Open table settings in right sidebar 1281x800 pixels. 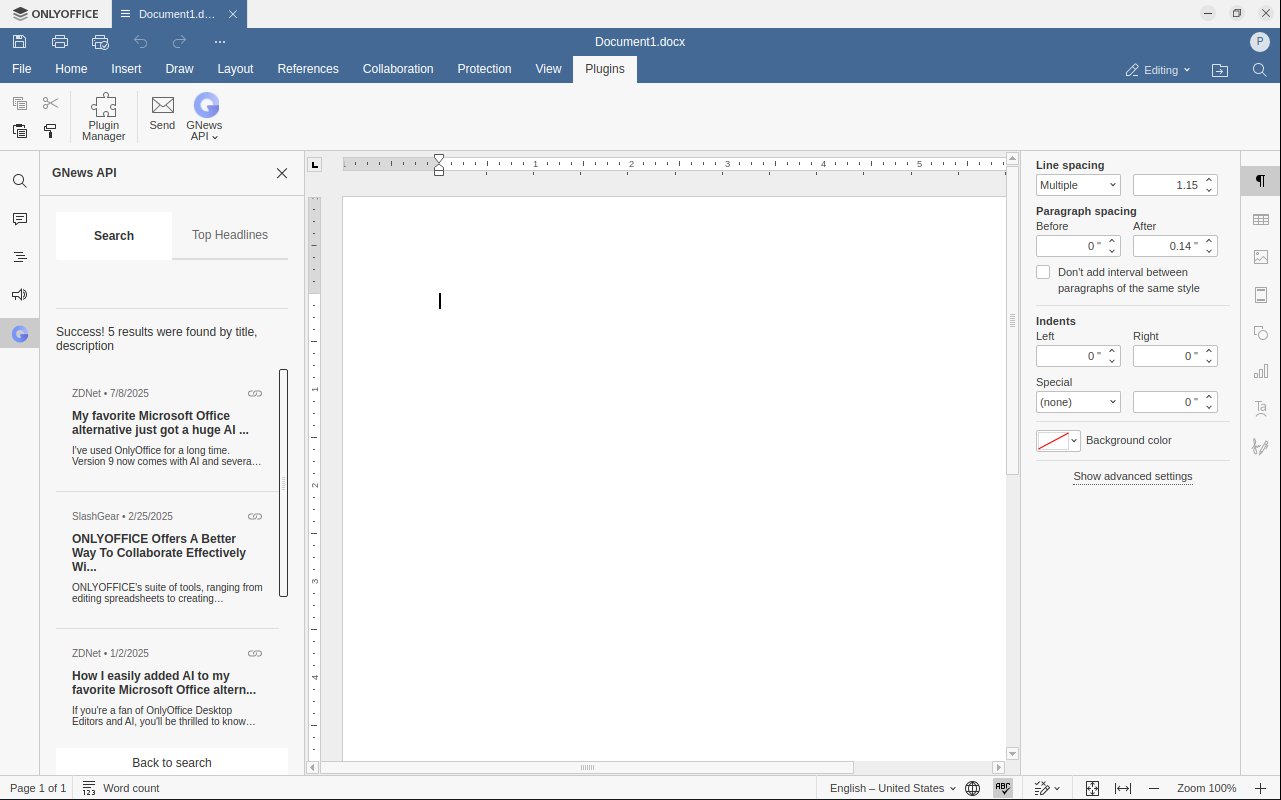[1261, 219]
